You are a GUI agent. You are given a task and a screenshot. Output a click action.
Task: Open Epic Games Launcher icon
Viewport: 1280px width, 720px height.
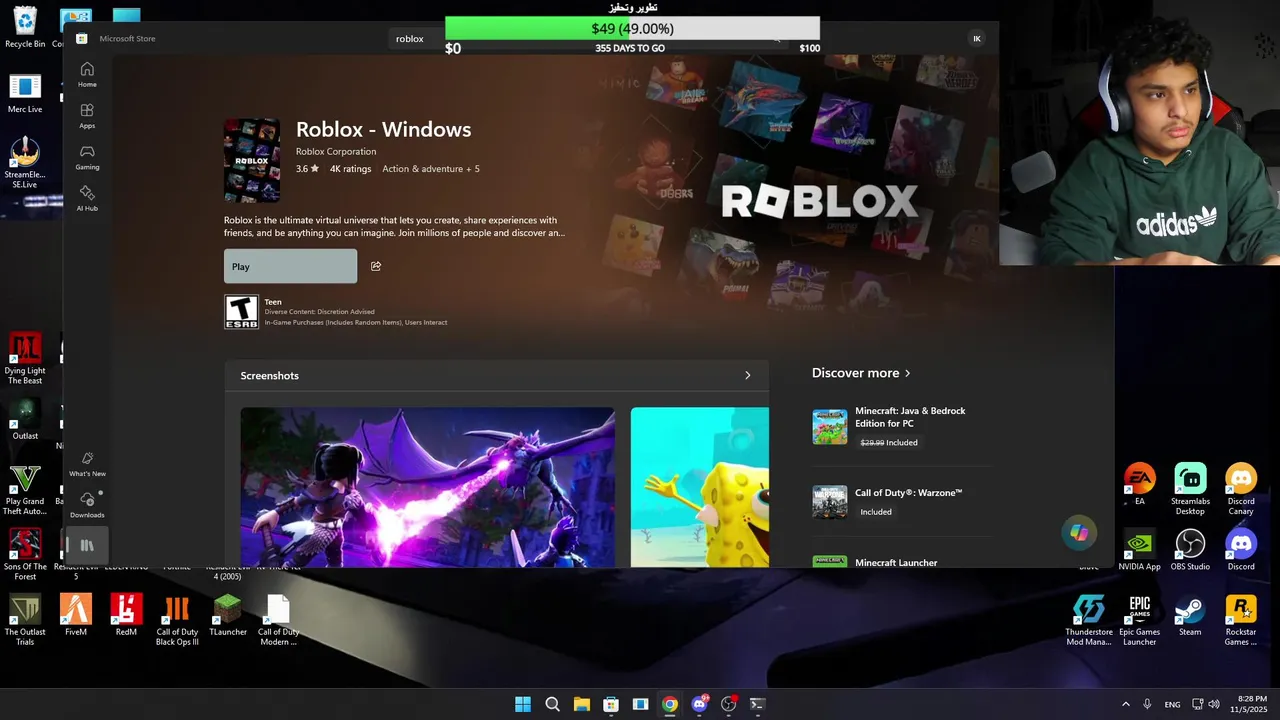coord(1140,619)
